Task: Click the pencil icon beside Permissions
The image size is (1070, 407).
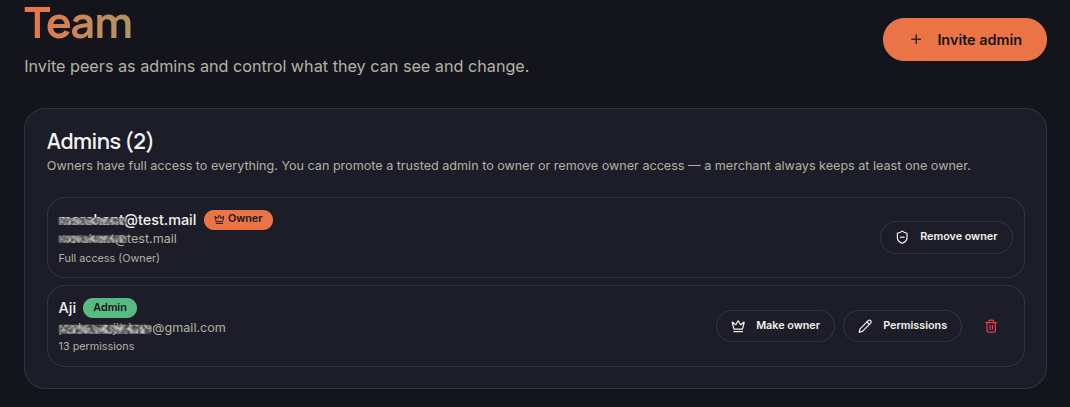Action: [865, 326]
